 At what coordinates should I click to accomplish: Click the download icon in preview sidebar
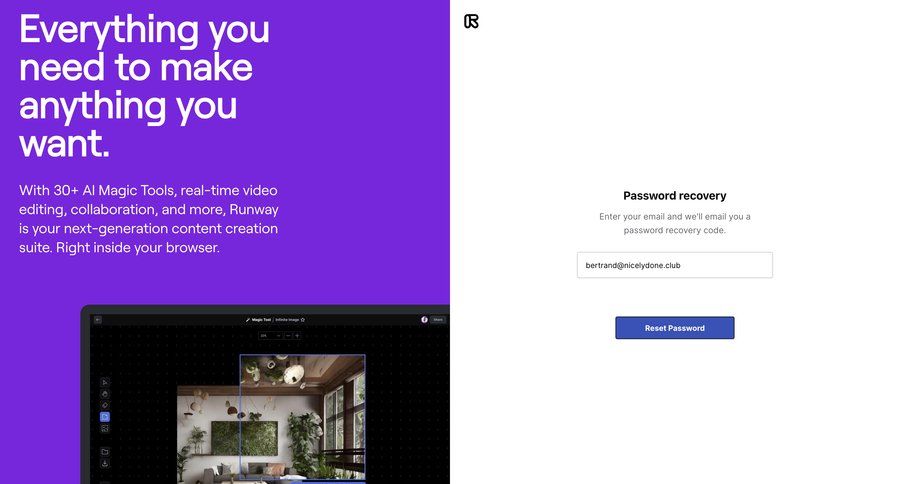click(105, 463)
